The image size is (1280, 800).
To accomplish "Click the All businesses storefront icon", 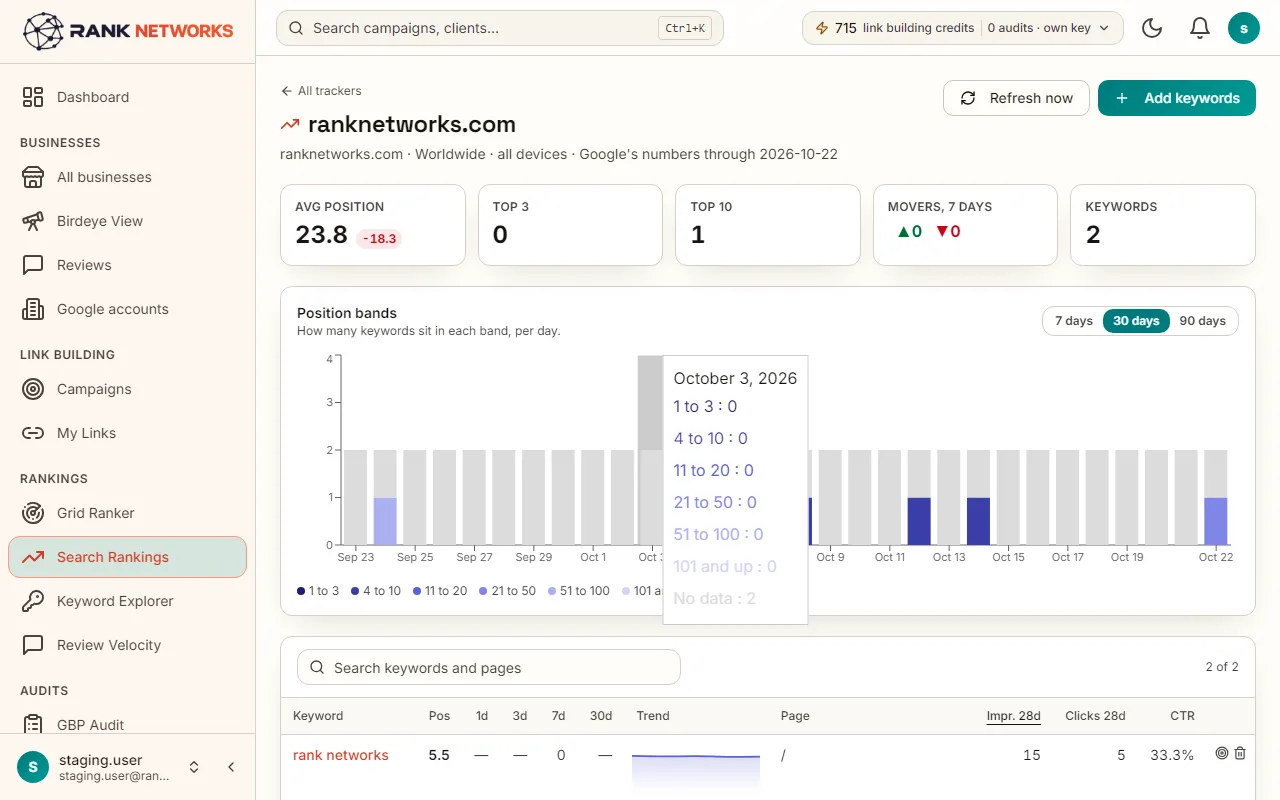I will pos(33,177).
